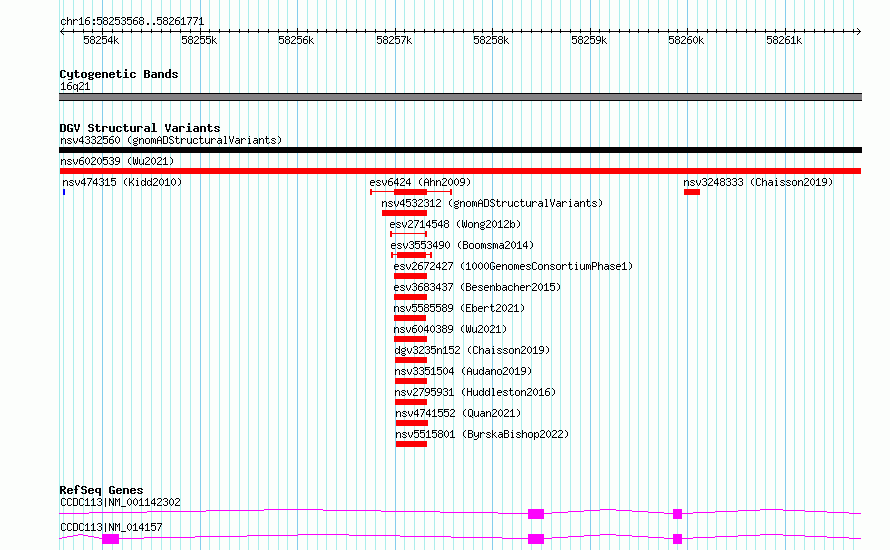
Task: Click the DGV Structural Variants track title
Action: (x=140, y=128)
